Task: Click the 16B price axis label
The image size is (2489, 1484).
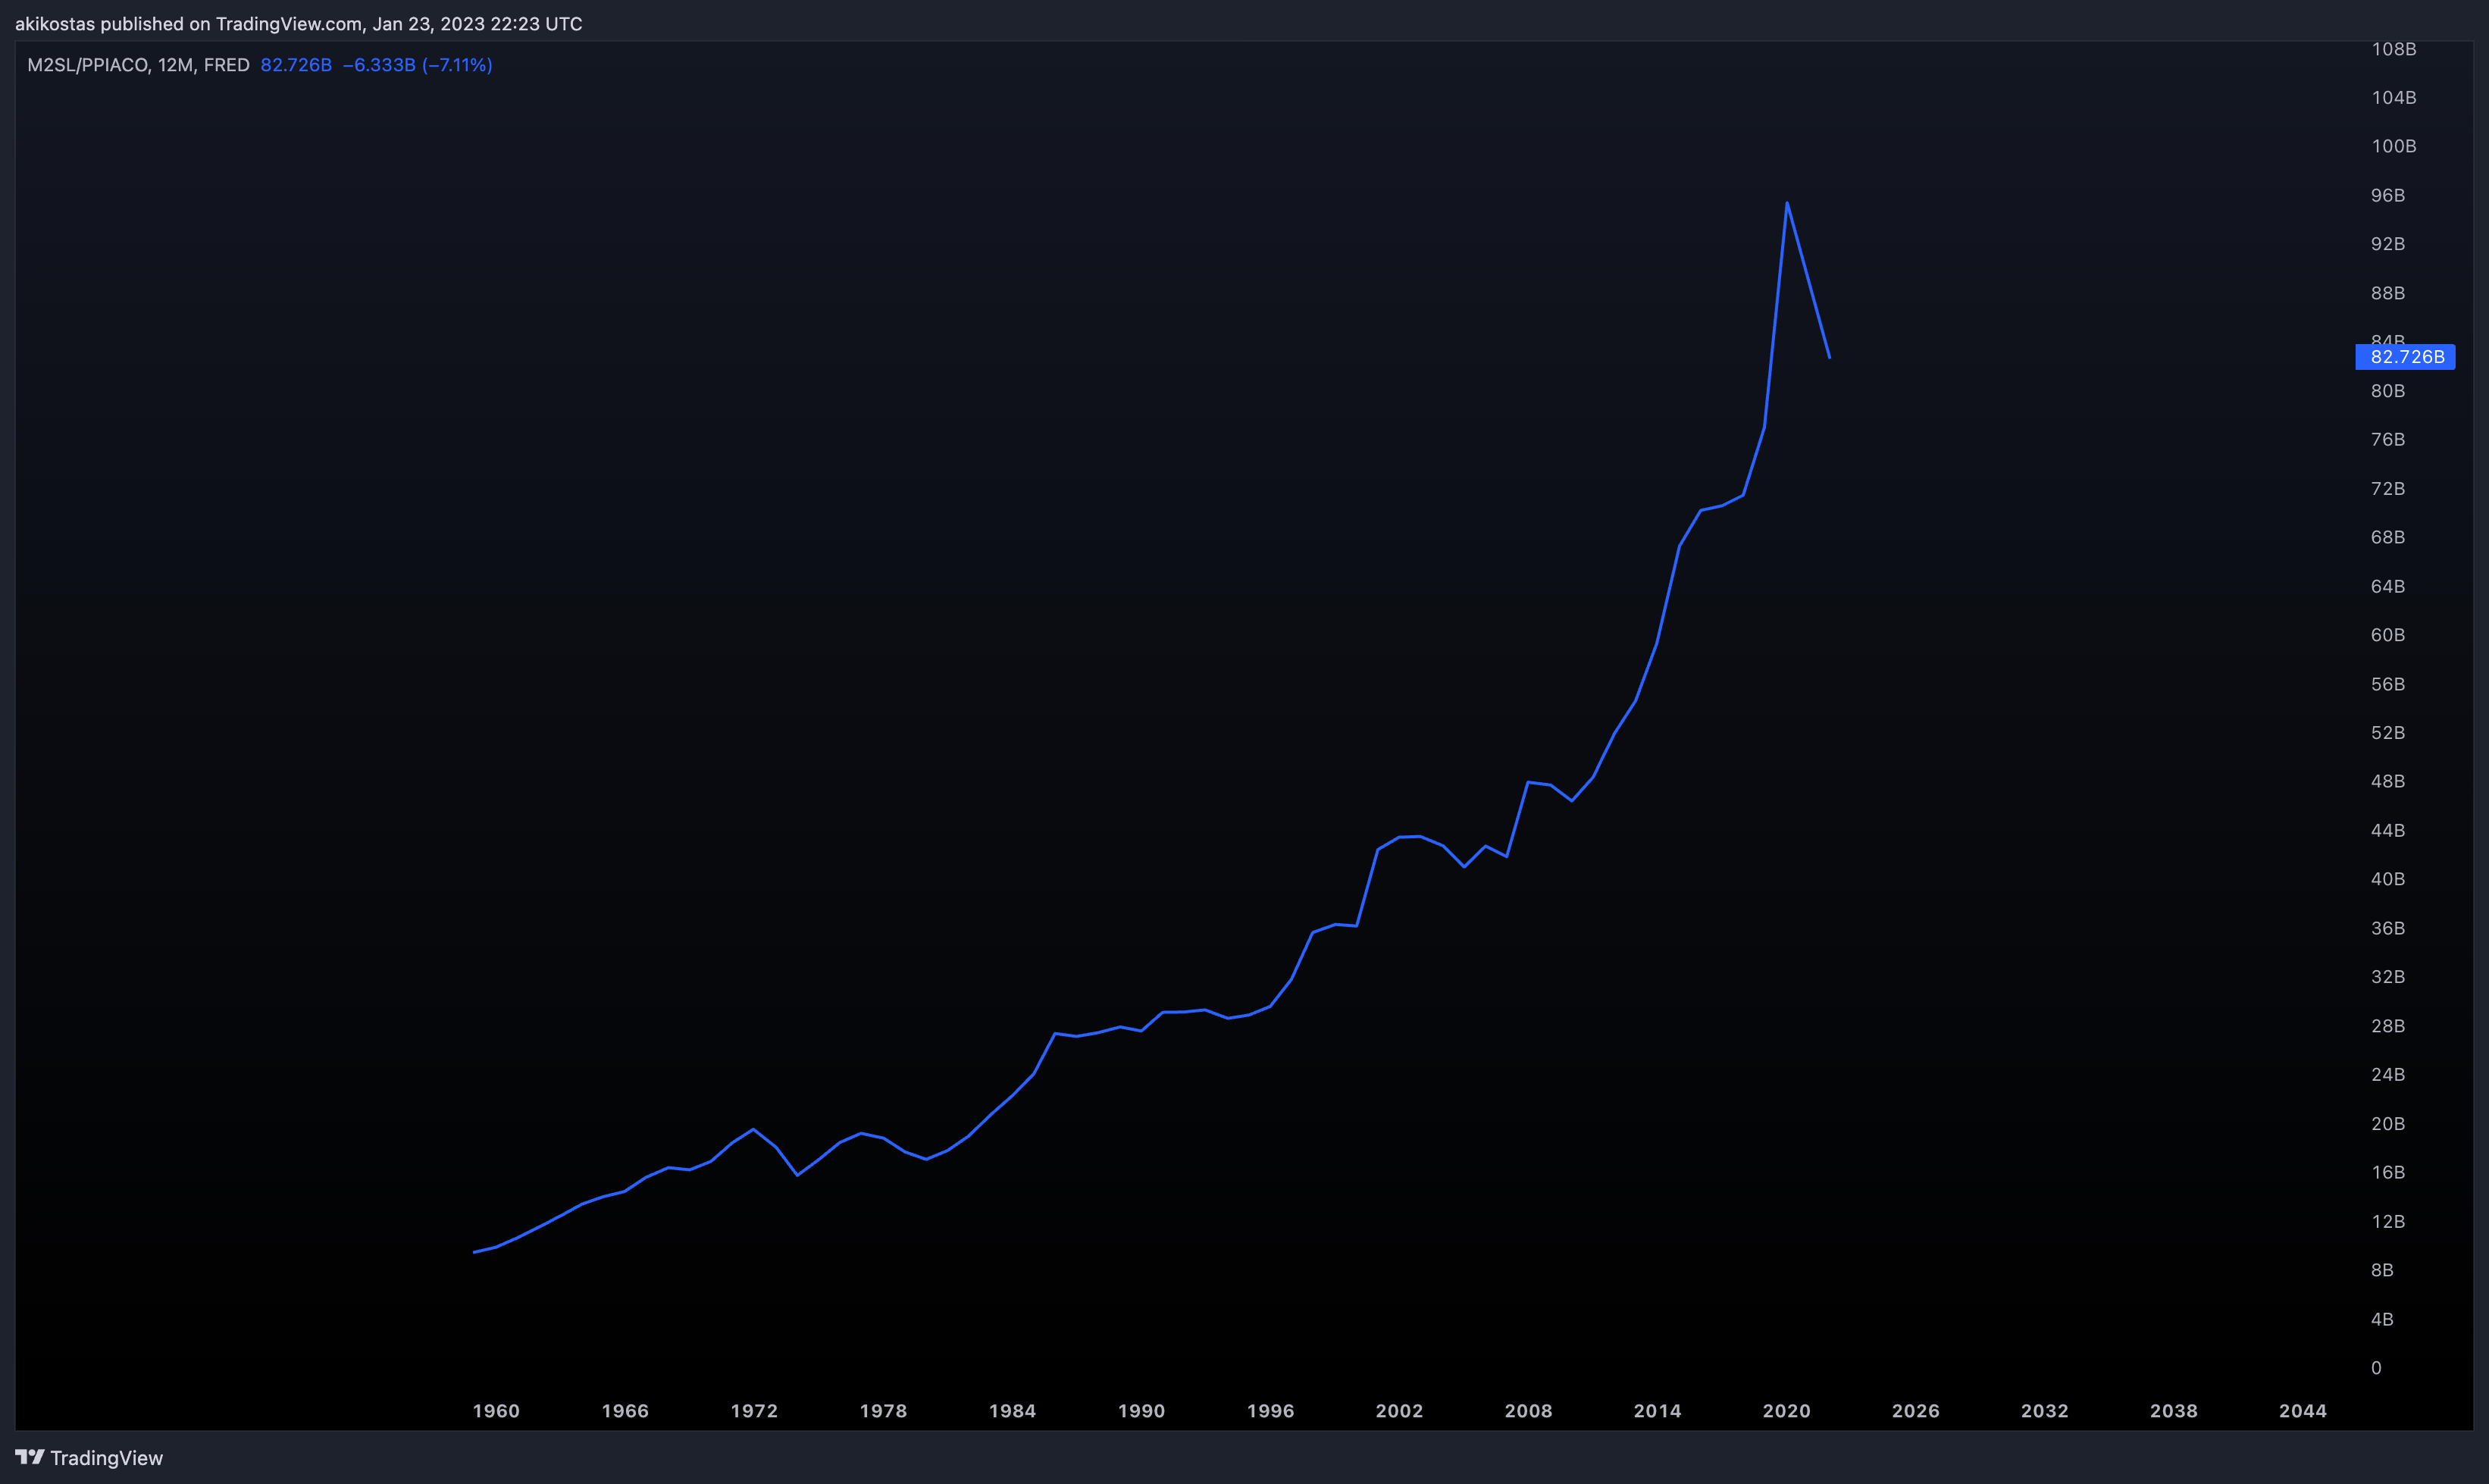Action: click(x=2387, y=1172)
